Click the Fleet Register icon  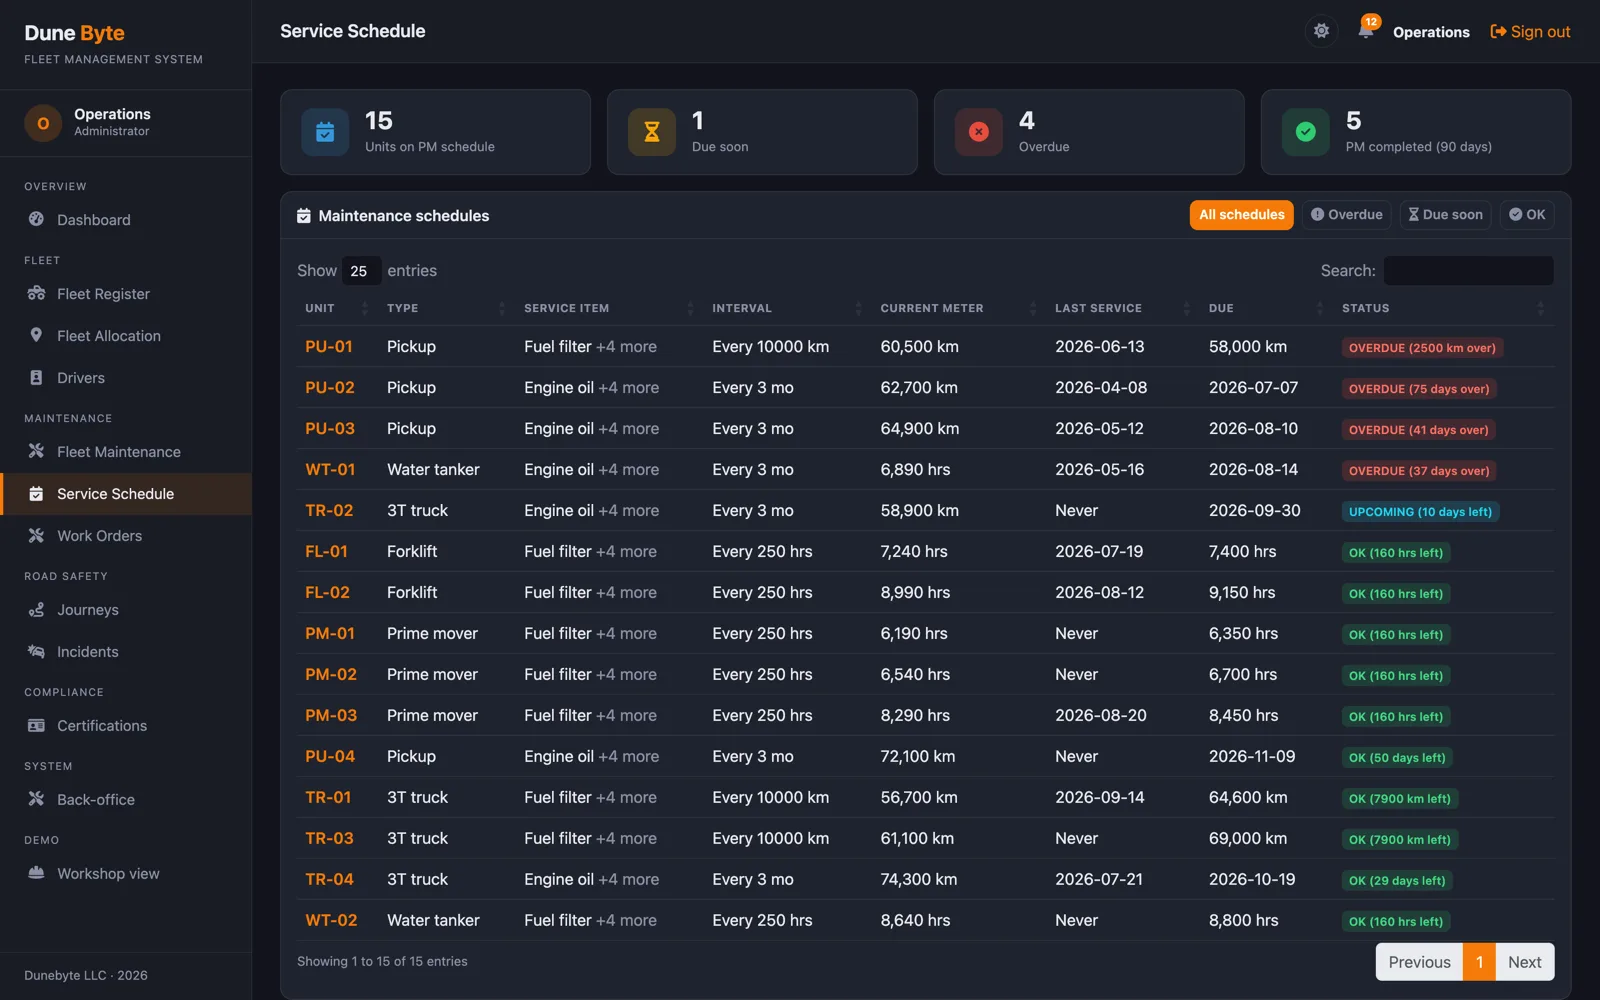36,293
